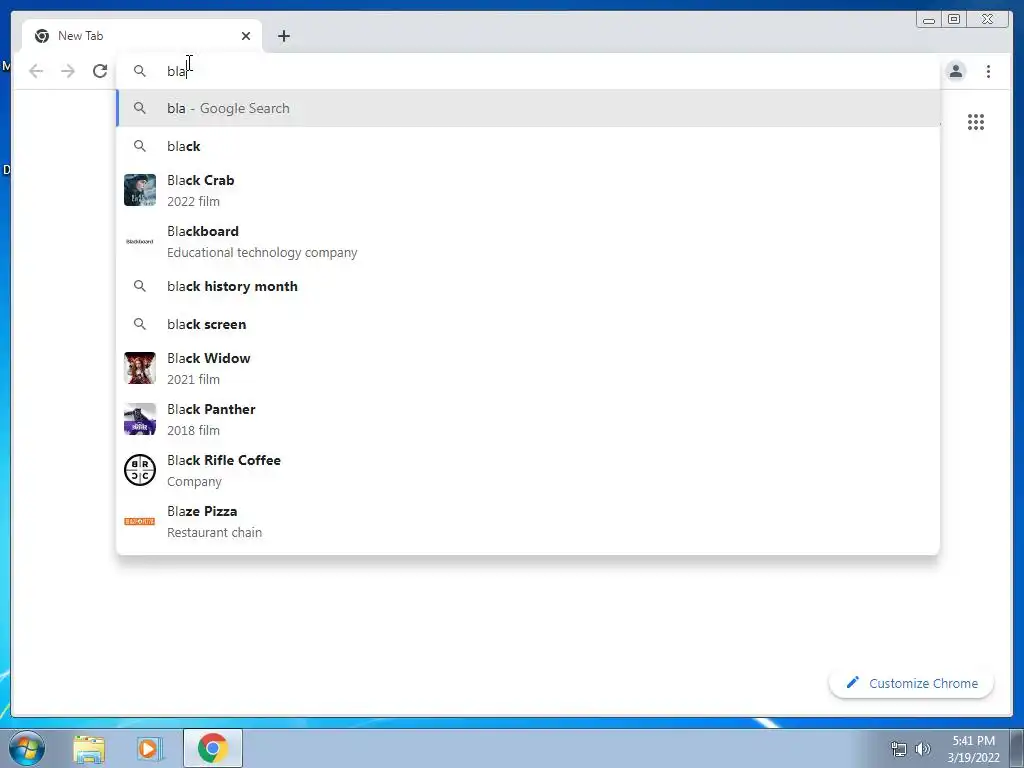
Task: Click the Blackboard company logo icon
Action: point(140,242)
